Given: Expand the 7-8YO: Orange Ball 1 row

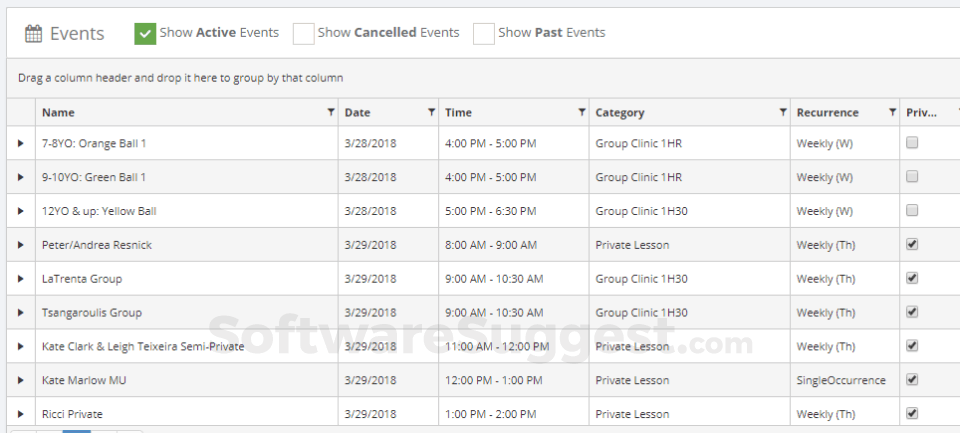Looking at the screenshot, I should coord(20,144).
